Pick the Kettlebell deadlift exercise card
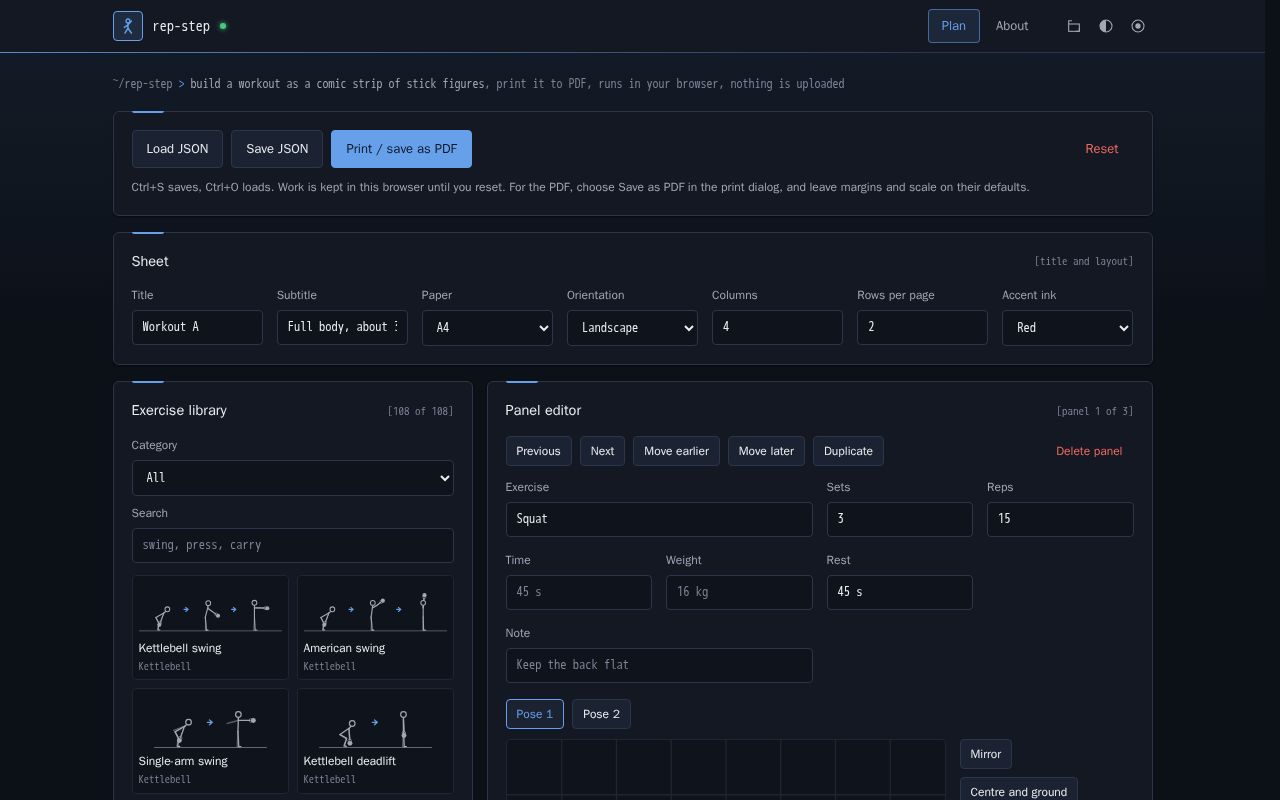 (375, 740)
